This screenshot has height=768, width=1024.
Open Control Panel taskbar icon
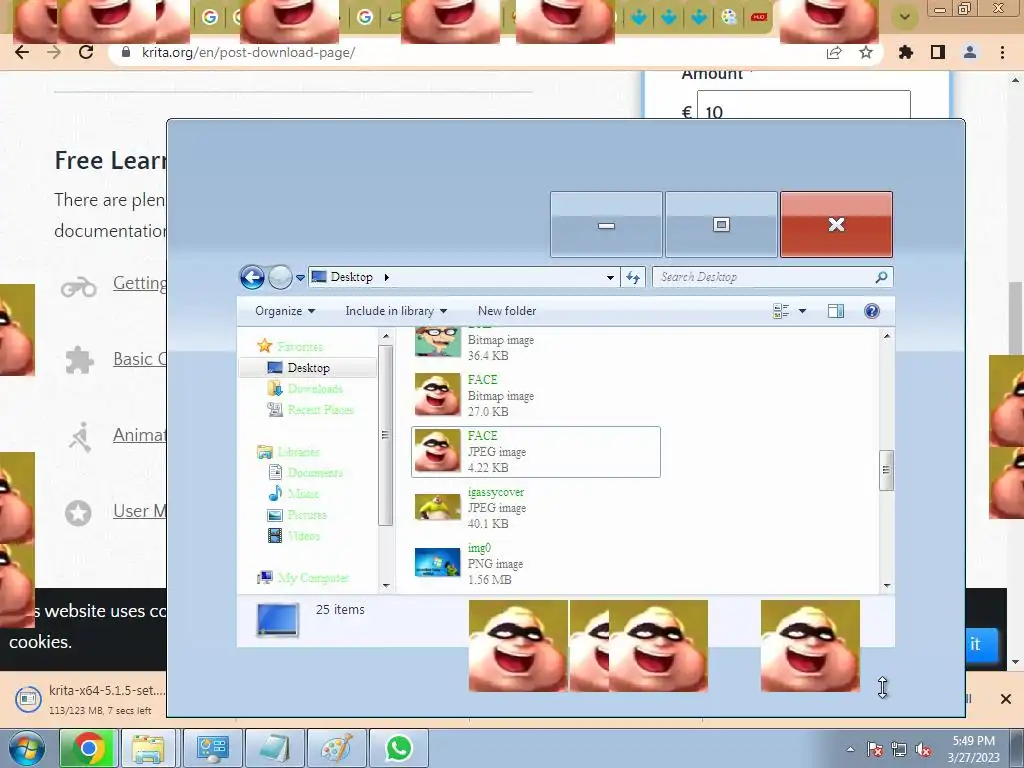point(212,748)
